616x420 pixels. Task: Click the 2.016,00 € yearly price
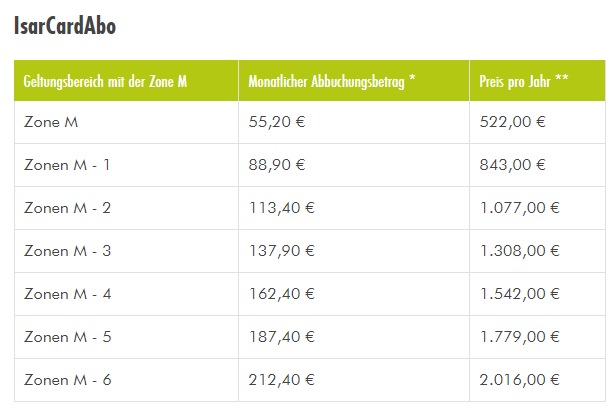click(519, 380)
